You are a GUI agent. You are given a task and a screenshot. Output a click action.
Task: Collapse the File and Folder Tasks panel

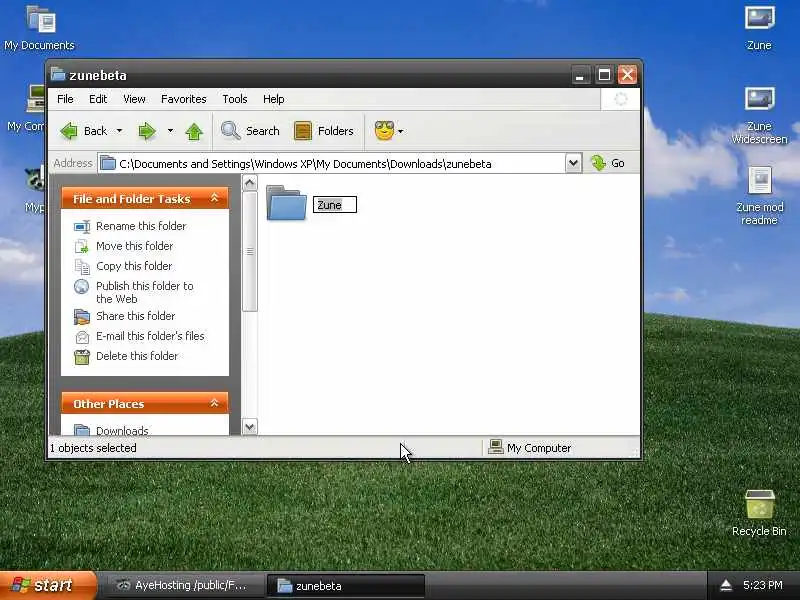(215, 198)
